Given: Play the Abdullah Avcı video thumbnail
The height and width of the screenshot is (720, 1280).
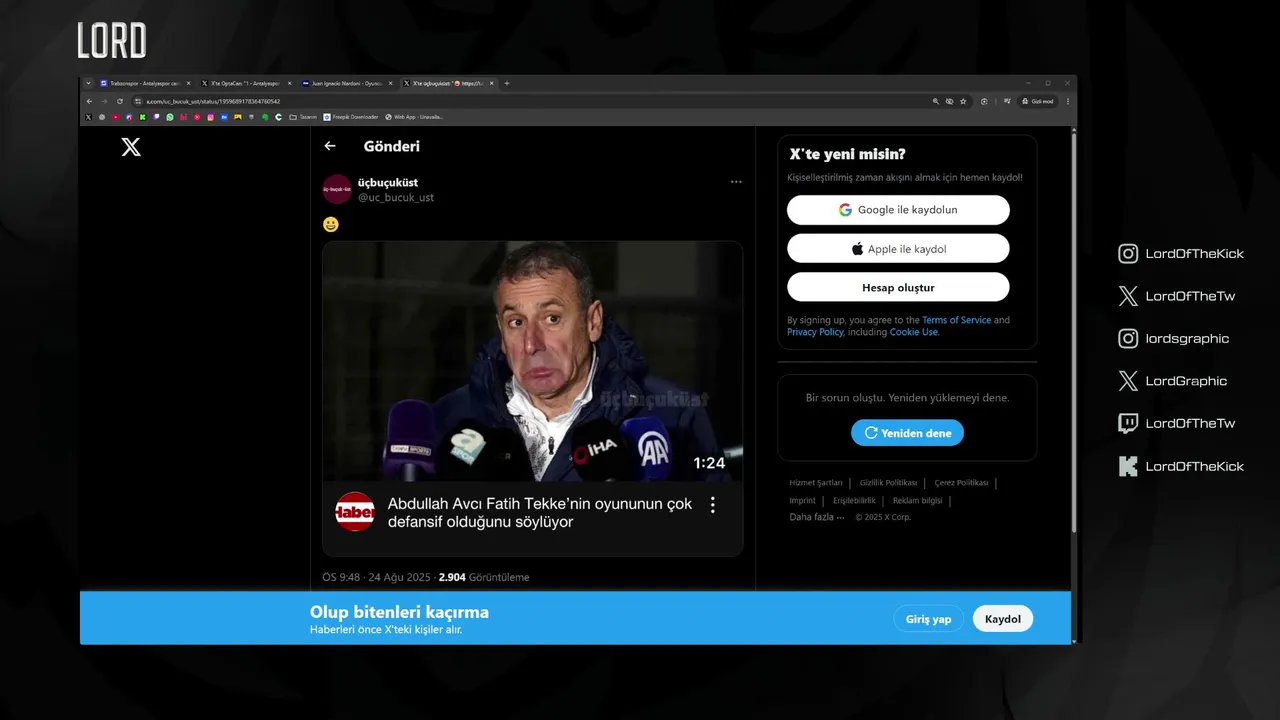Looking at the screenshot, I should (x=532, y=361).
